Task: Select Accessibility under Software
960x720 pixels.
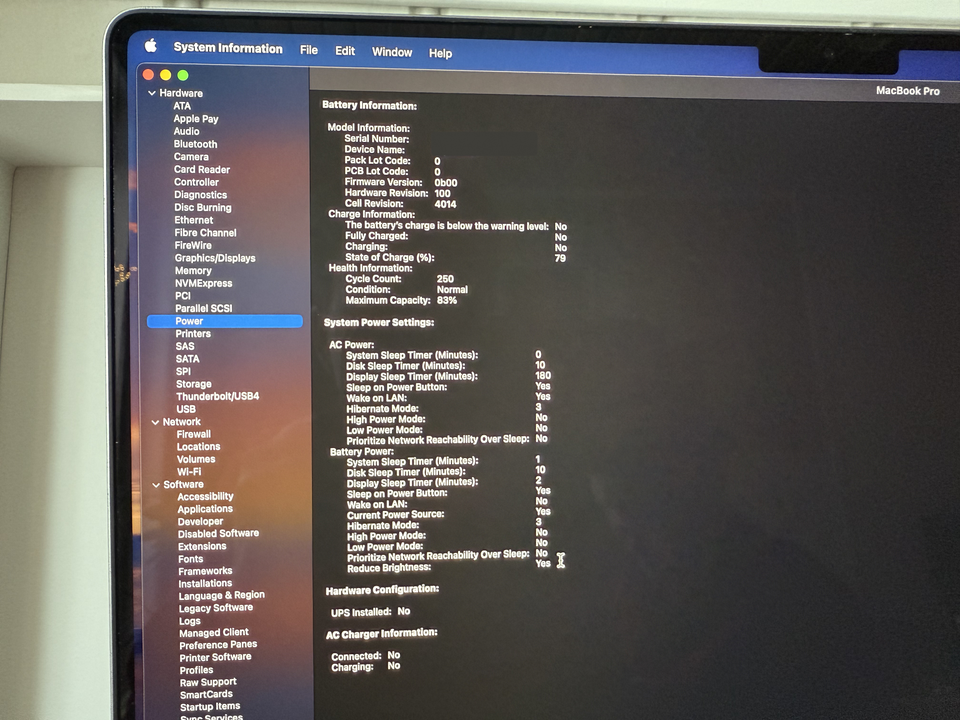Action: click(x=205, y=497)
